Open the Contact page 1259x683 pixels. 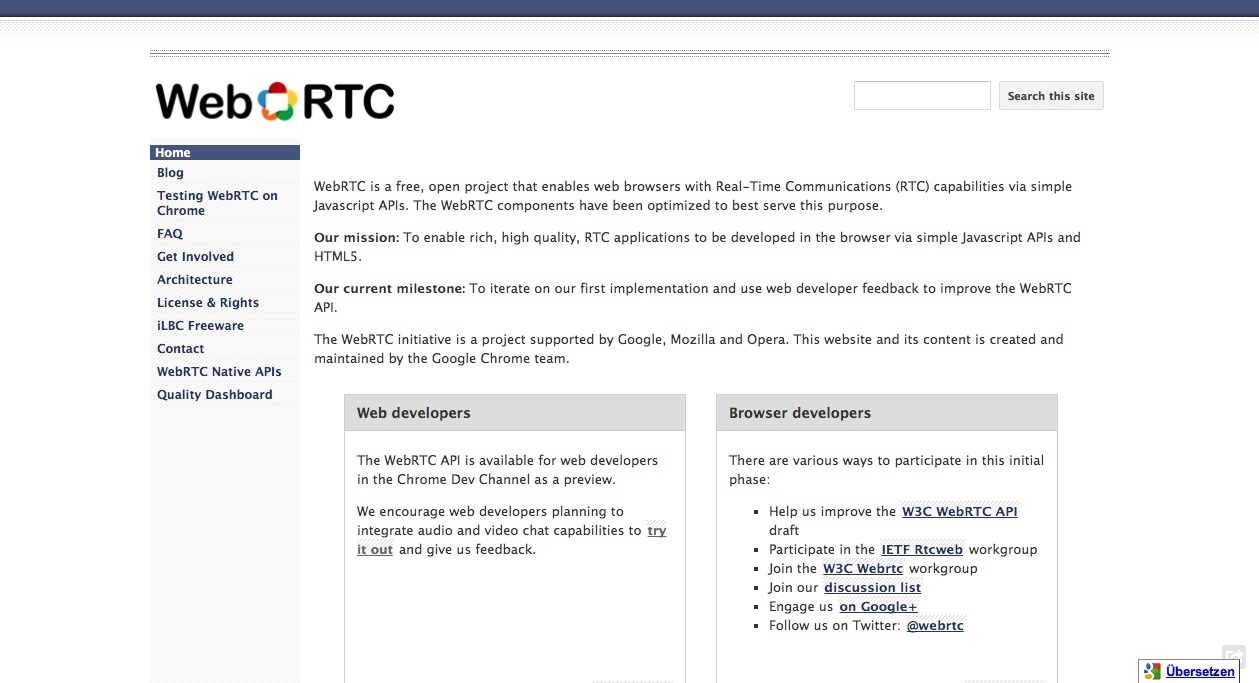click(180, 349)
